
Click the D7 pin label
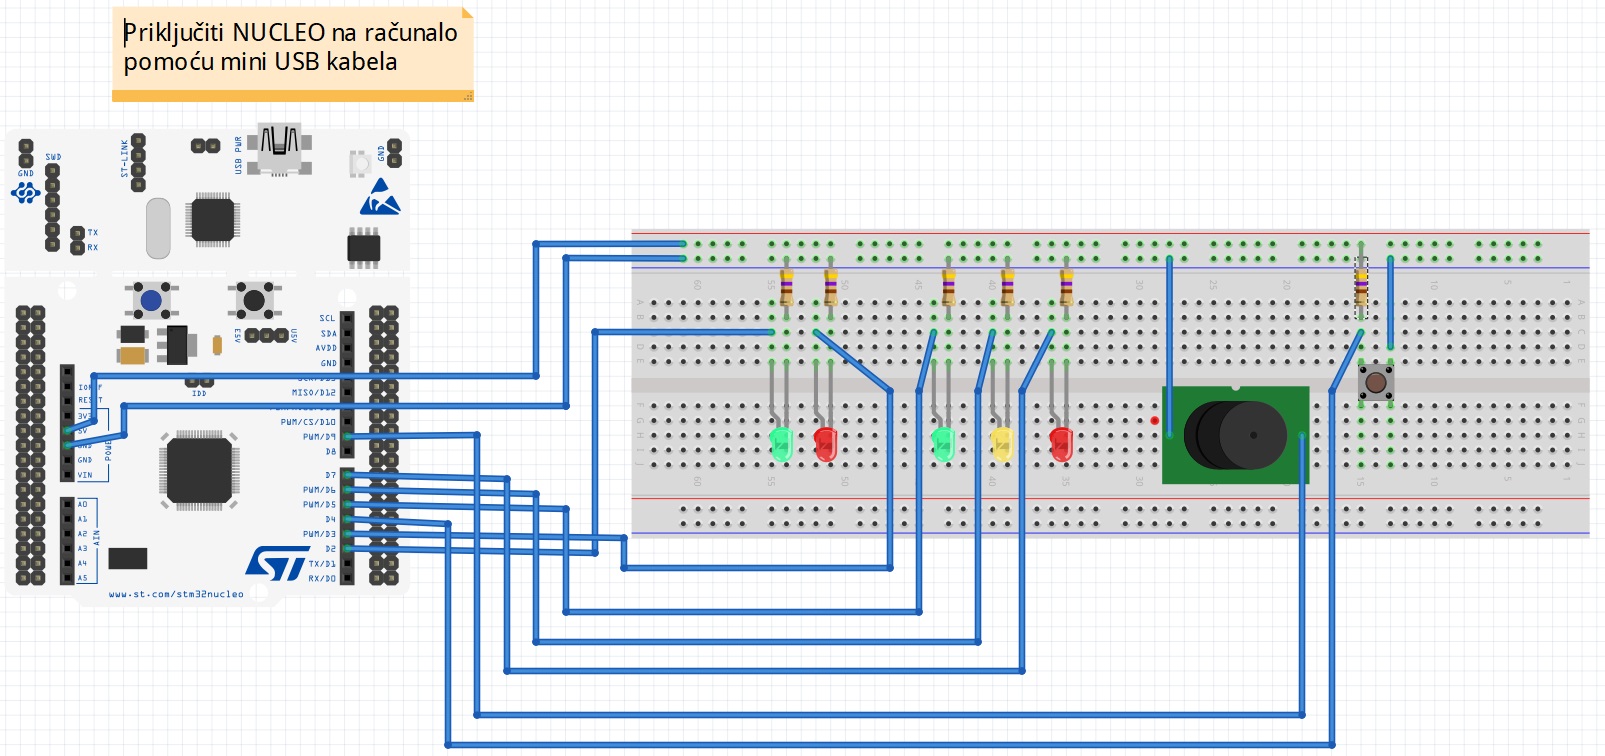[330, 476]
